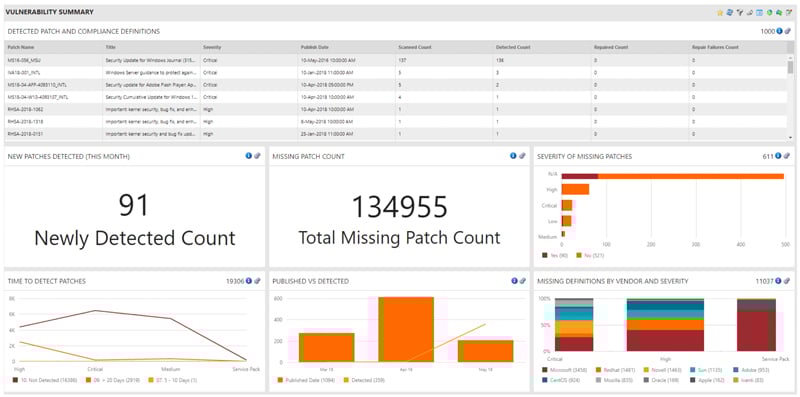Click link icon on Time to Detect Patches
This screenshot has height=397, width=800.
pyautogui.click(x=258, y=281)
